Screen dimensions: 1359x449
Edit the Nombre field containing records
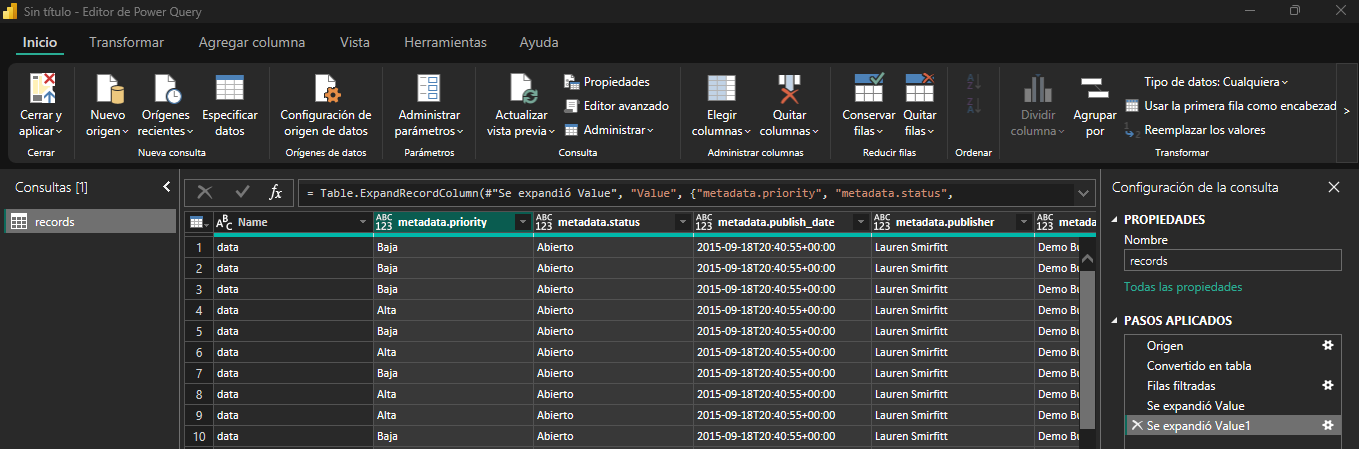[x=1232, y=260]
